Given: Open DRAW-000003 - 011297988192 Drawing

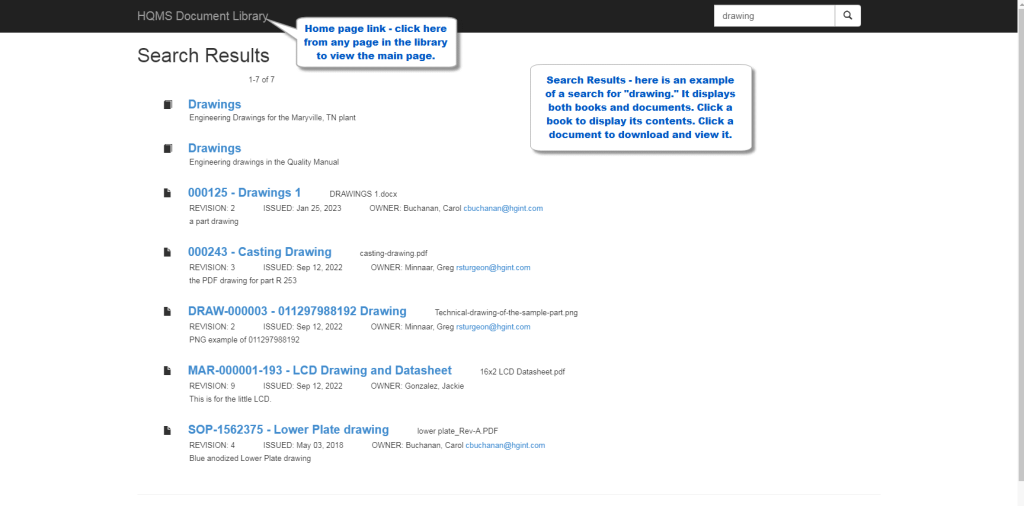Looking at the screenshot, I should (297, 311).
